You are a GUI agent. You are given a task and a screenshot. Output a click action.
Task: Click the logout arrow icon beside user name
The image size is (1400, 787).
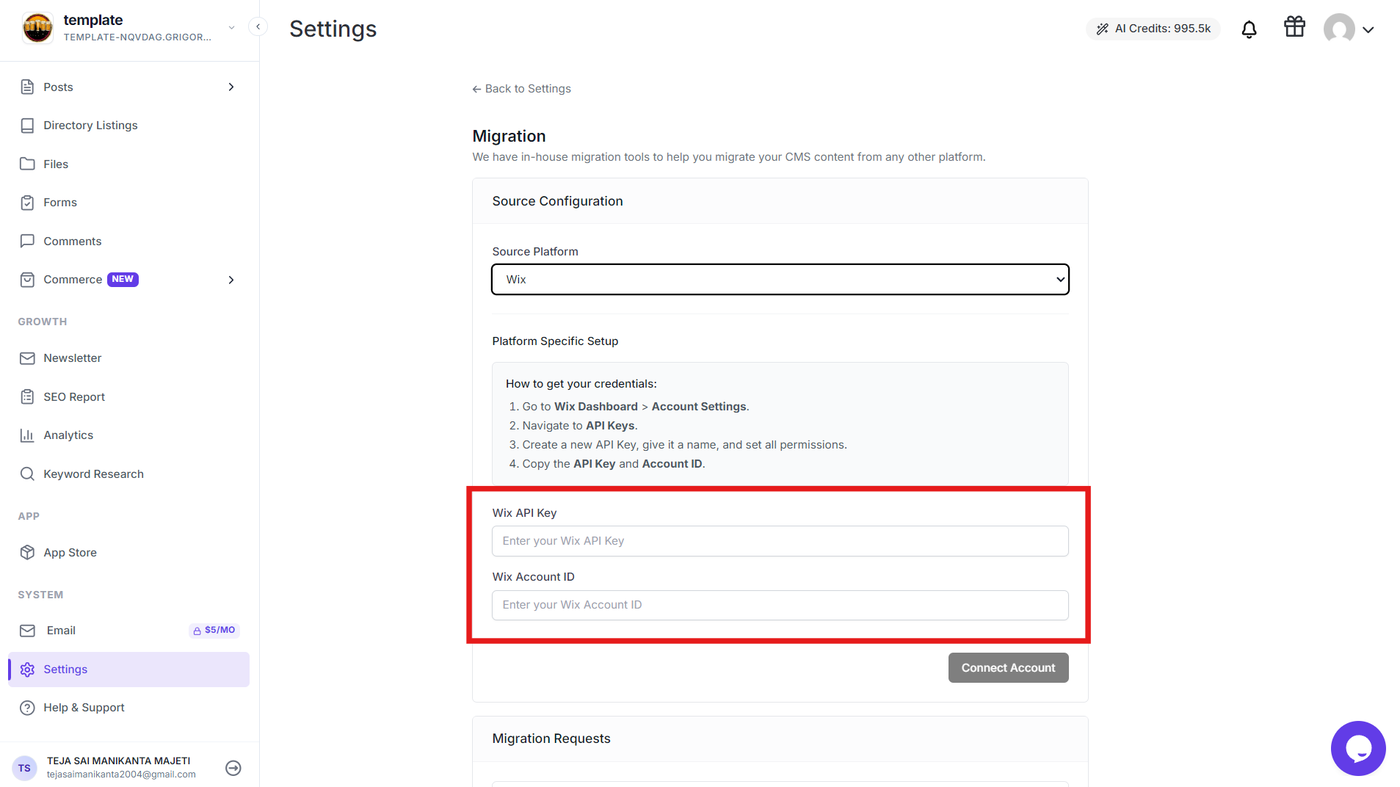tap(233, 768)
